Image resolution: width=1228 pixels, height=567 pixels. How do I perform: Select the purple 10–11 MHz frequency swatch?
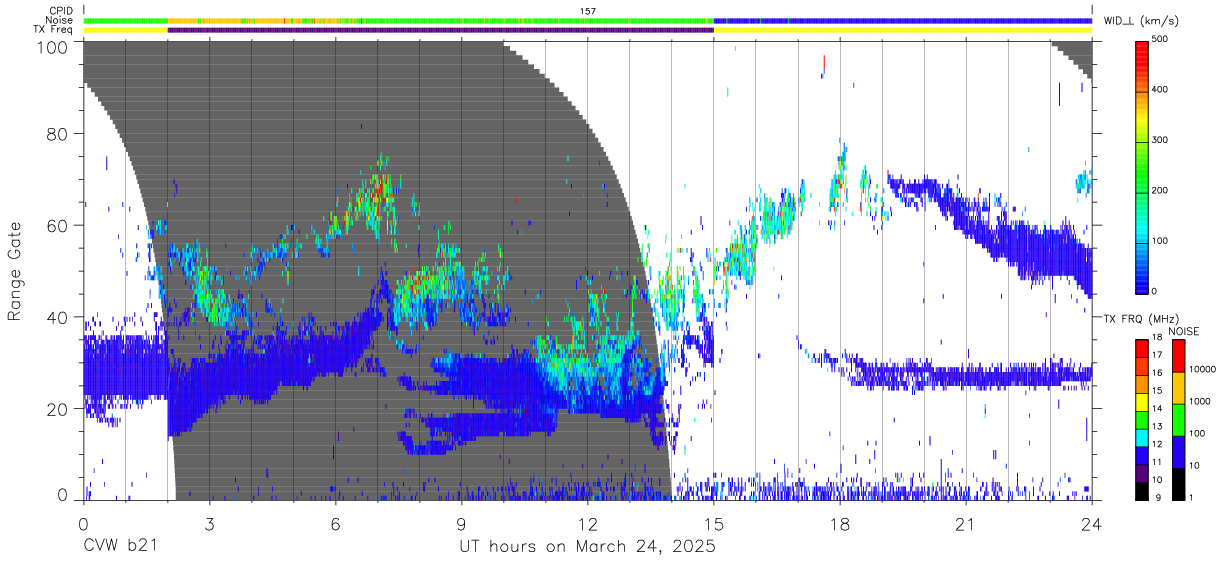pyautogui.click(x=1142, y=471)
